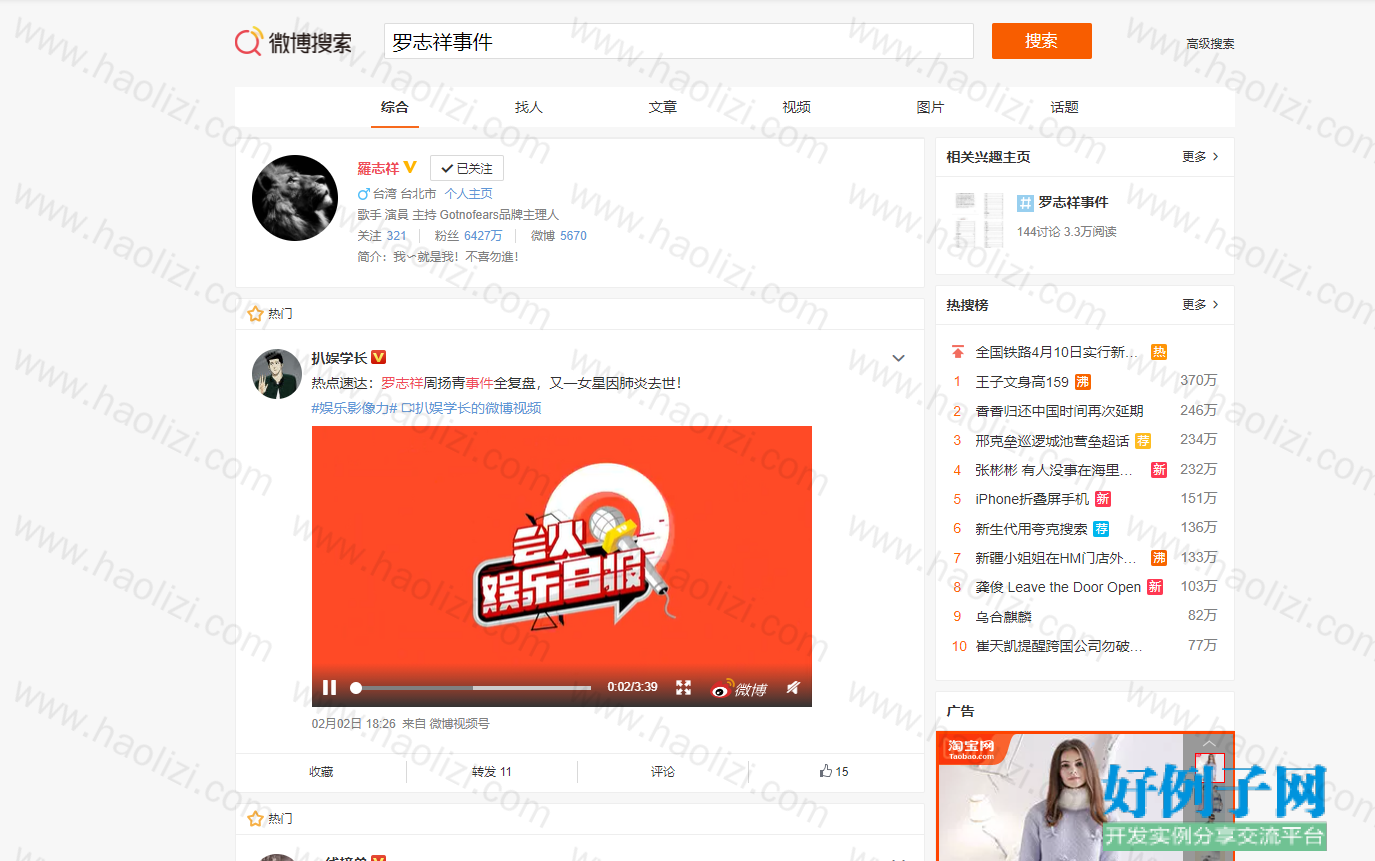
Task: Pause the playing video
Action: (329, 688)
